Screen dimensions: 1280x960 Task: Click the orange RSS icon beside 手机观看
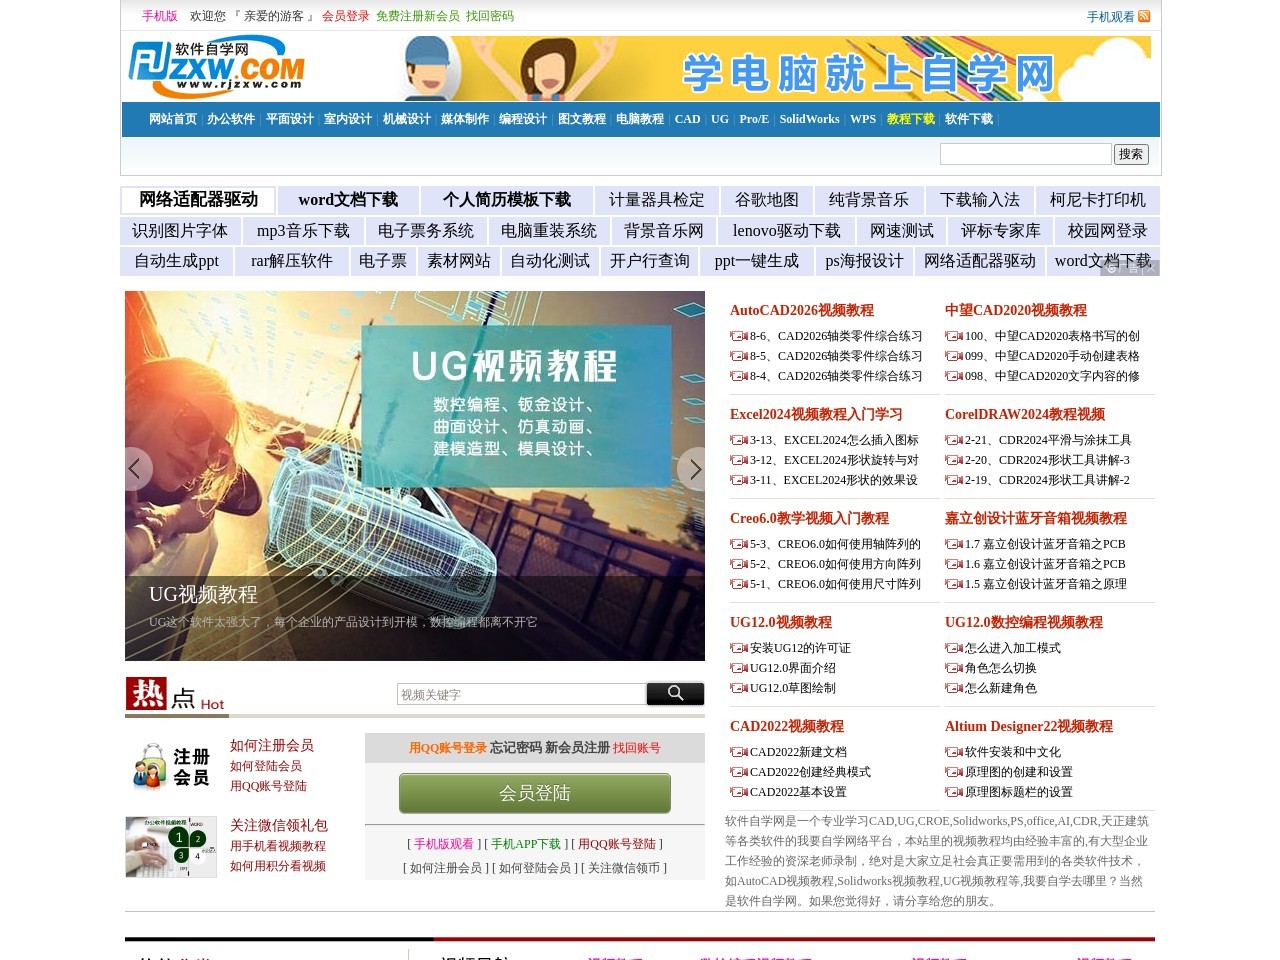[1143, 16]
